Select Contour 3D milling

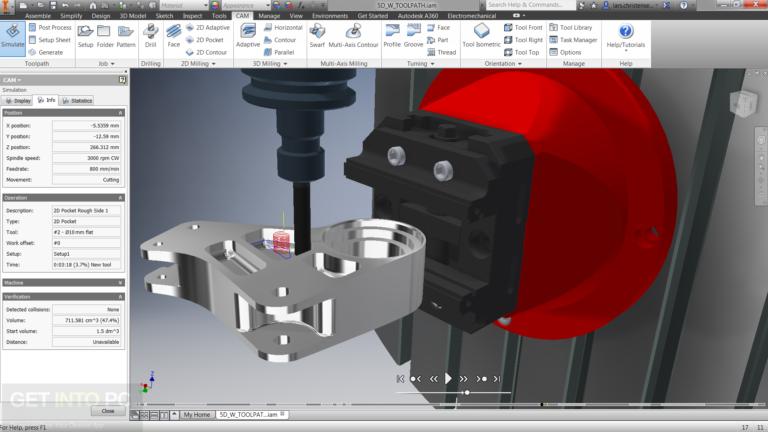click(x=280, y=40)
